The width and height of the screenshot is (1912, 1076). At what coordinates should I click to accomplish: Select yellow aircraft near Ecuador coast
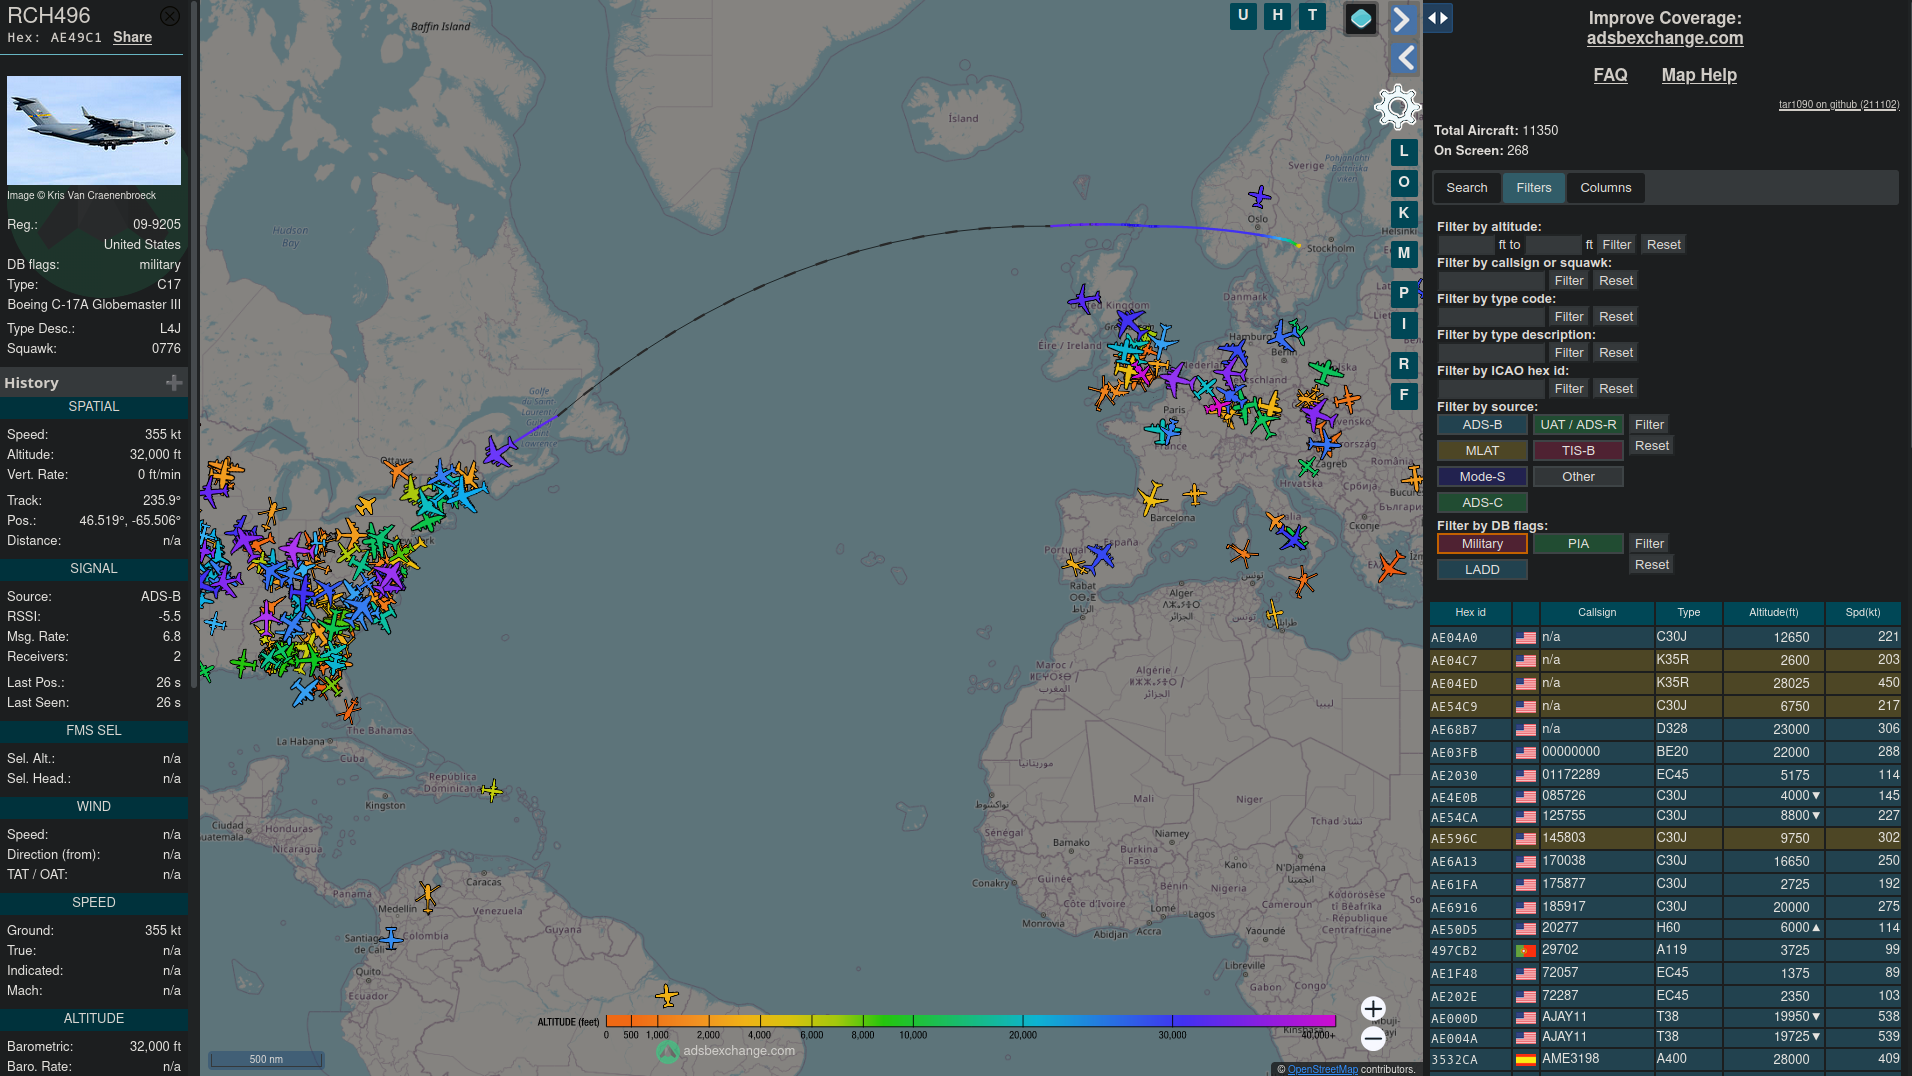[x=667, y=996]
